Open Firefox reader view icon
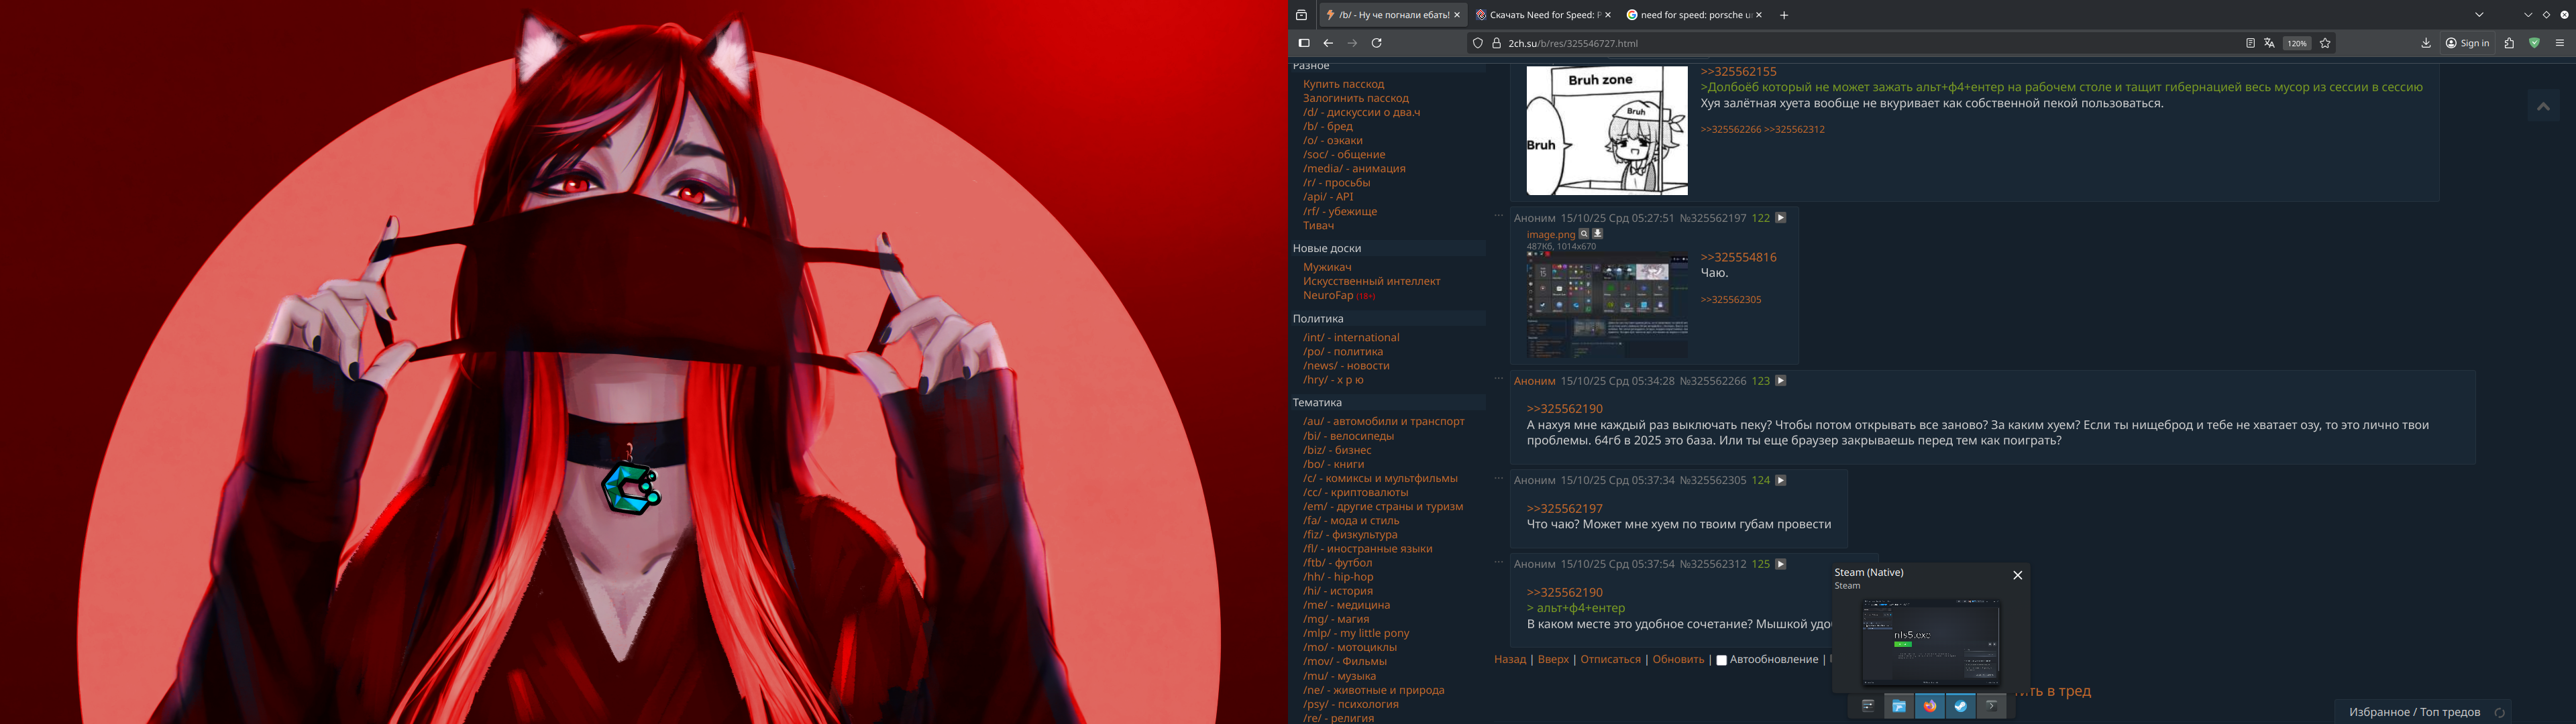This screenshot has width=2576, height=724. pos(2250,43)
